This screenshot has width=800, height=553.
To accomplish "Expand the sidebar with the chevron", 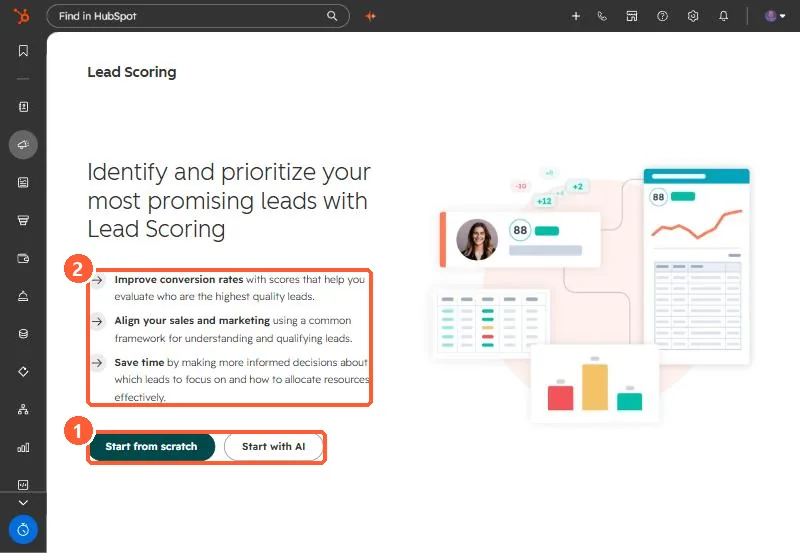I will [23, 502].
